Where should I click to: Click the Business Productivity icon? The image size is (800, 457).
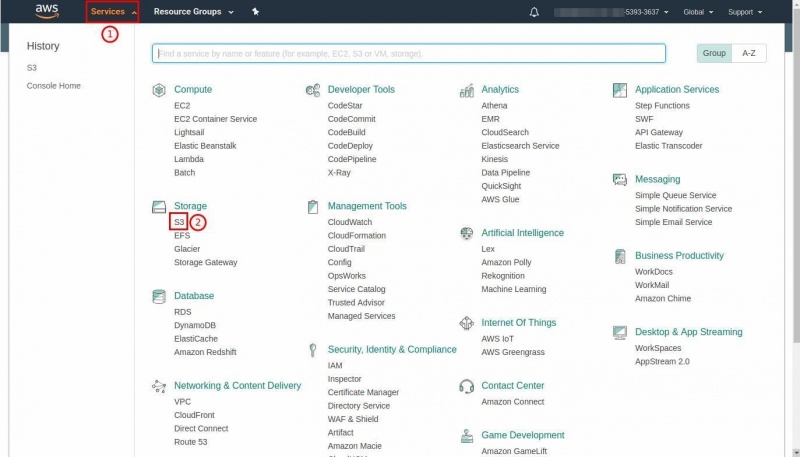[x=620, y=256]
